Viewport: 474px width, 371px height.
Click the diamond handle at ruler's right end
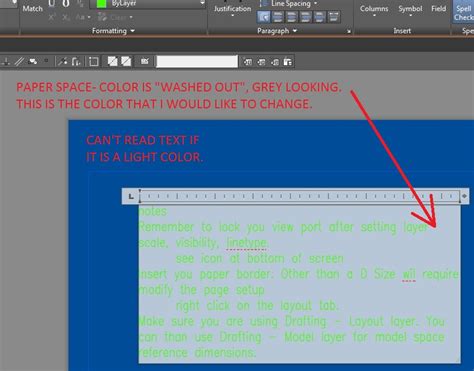(464, 196)
